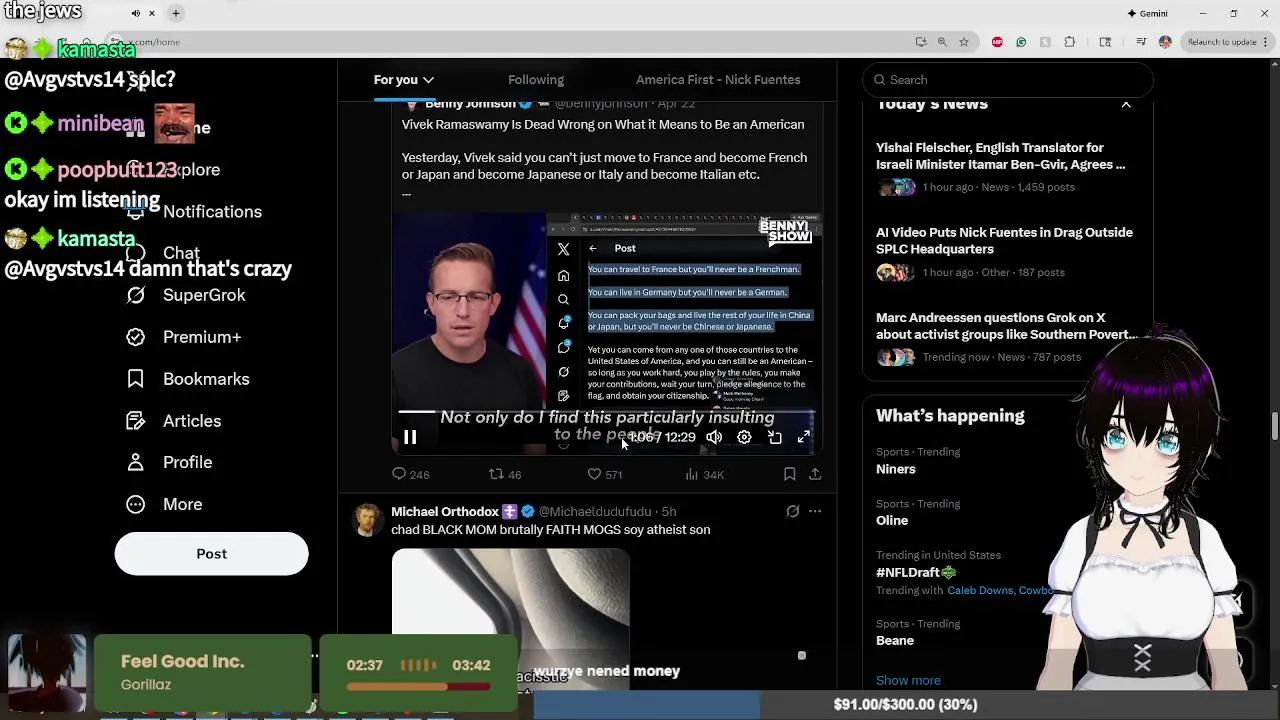Open the Chat item in sidebar
Screen dimensions: 1280x720
click(162, 253)
